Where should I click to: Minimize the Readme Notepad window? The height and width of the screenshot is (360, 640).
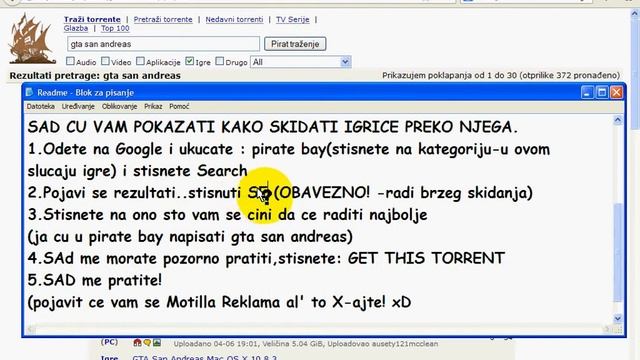click(587, 93)
